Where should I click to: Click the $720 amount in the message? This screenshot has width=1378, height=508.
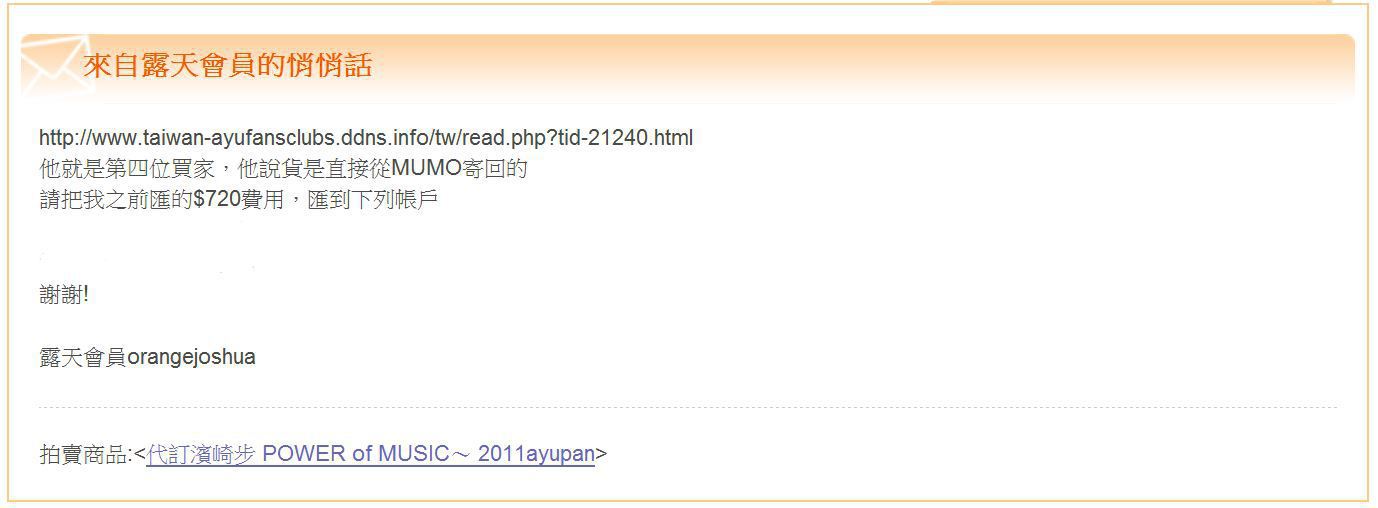[x=217, y=200]
